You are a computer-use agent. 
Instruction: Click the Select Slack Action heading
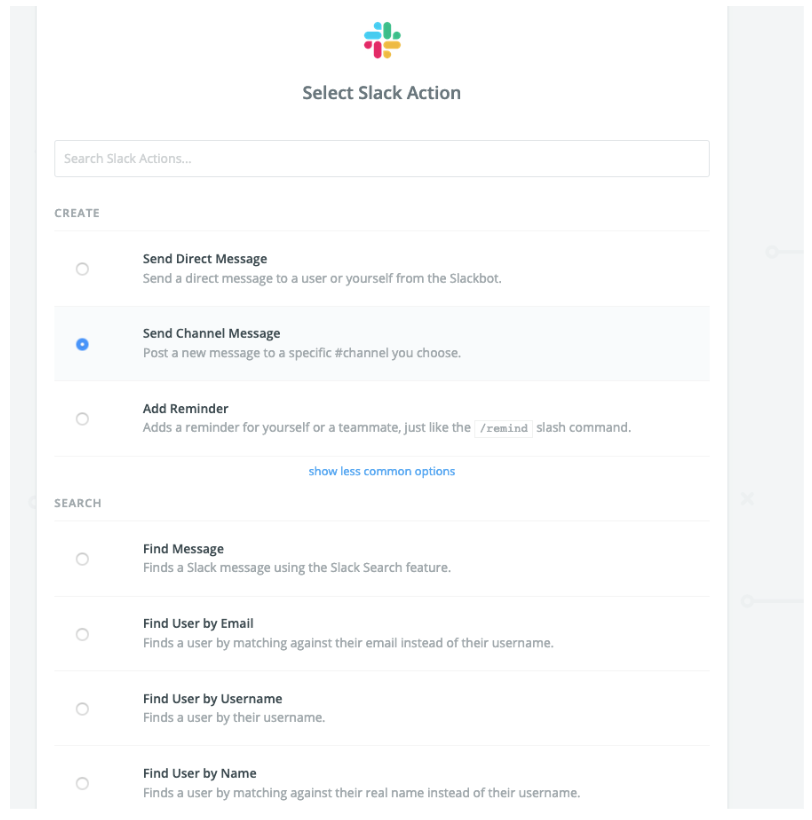pos(382,93)
